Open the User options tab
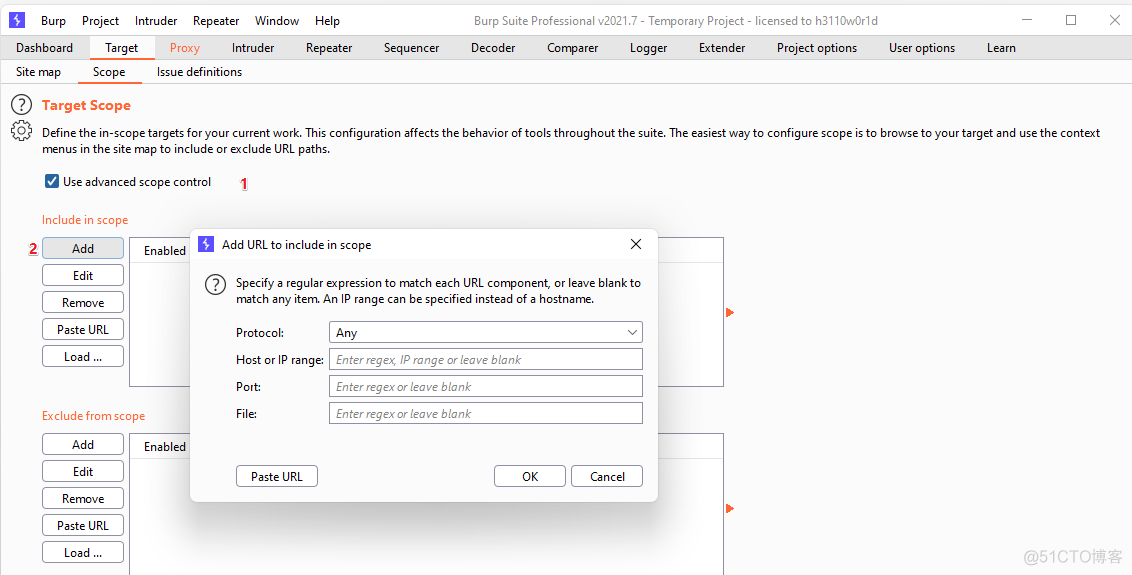The image size is (1132, 575). tap(922, 48)
